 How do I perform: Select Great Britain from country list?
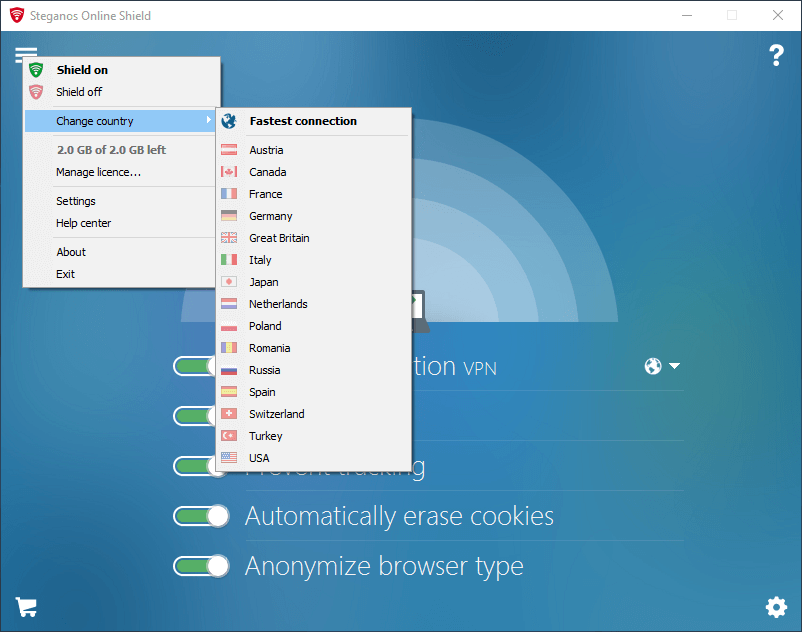click(x=314, y=238)
